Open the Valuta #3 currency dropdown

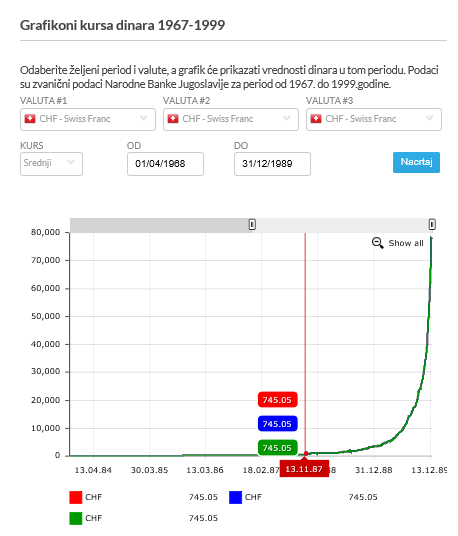(374, 119)
